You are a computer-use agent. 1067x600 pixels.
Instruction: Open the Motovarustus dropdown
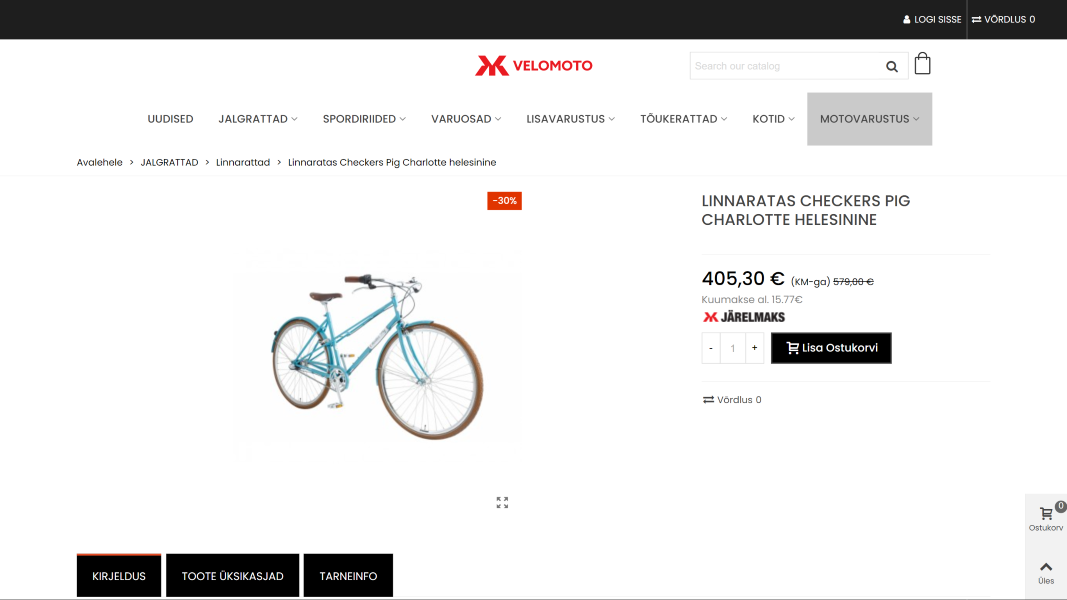pos(869,119)
